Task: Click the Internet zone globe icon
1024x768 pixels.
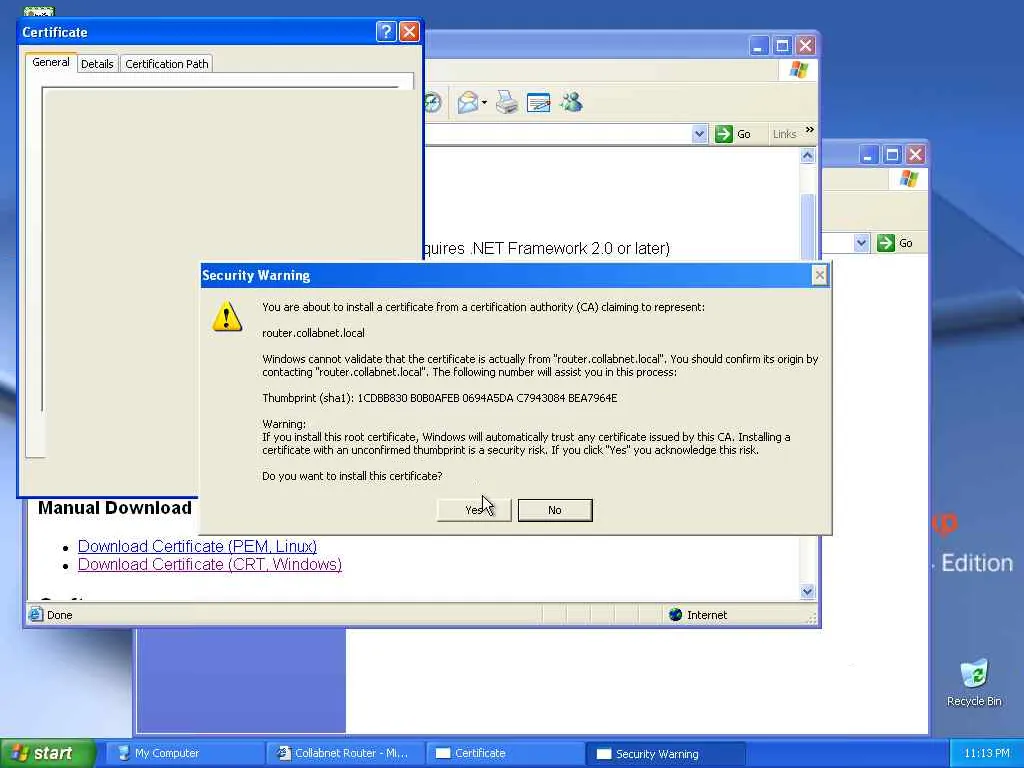Action: coord(675,615)
